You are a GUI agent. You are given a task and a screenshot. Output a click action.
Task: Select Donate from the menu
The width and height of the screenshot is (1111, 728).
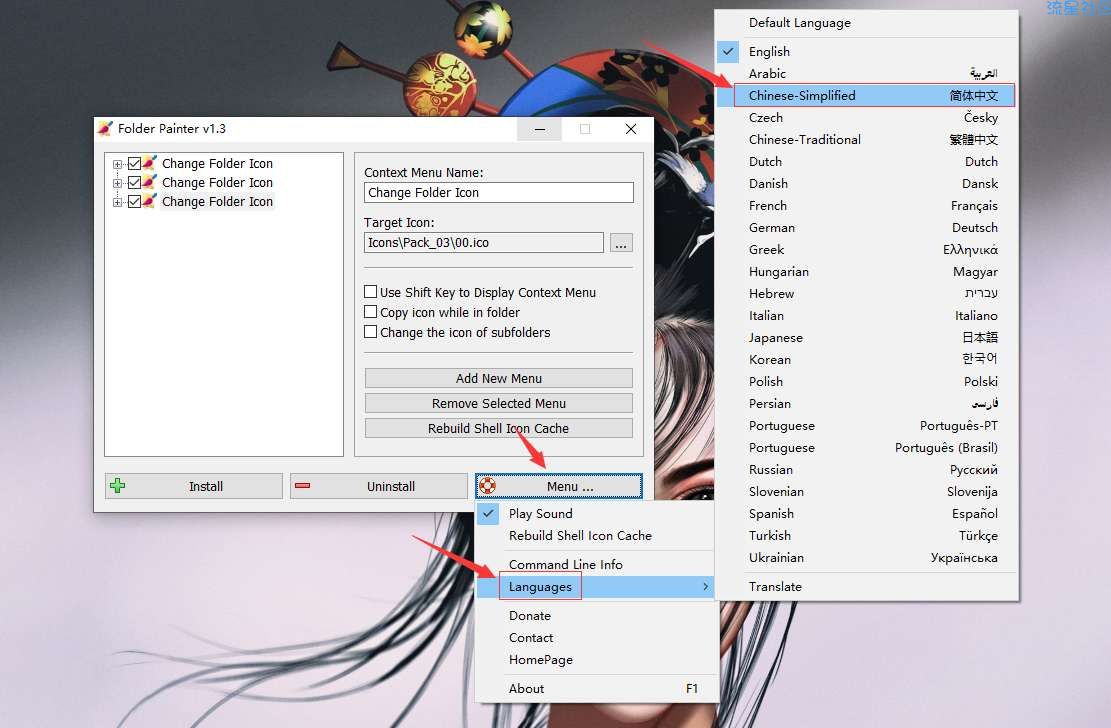pyautogui.click(x=595, y=615)
